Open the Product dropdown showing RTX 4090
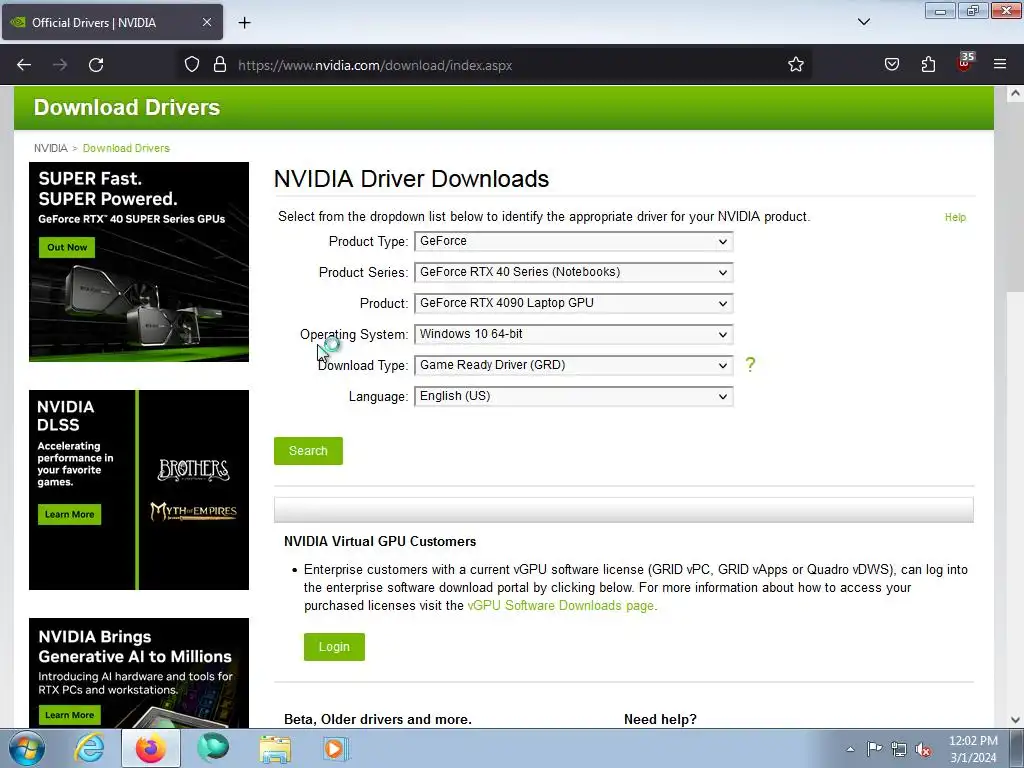Image resolution: width=1024 pixels, height=768 pixels. 573,304
